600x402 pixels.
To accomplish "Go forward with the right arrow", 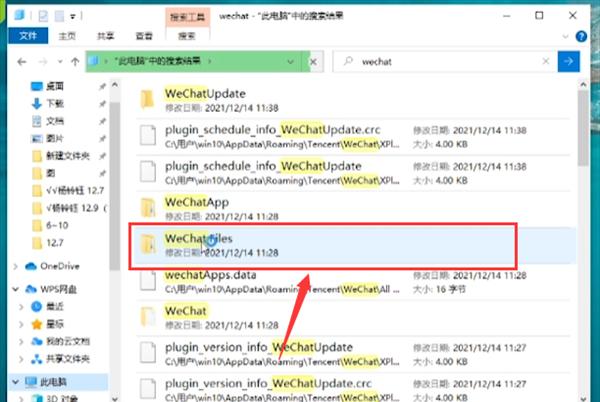I will pos(43,62).
